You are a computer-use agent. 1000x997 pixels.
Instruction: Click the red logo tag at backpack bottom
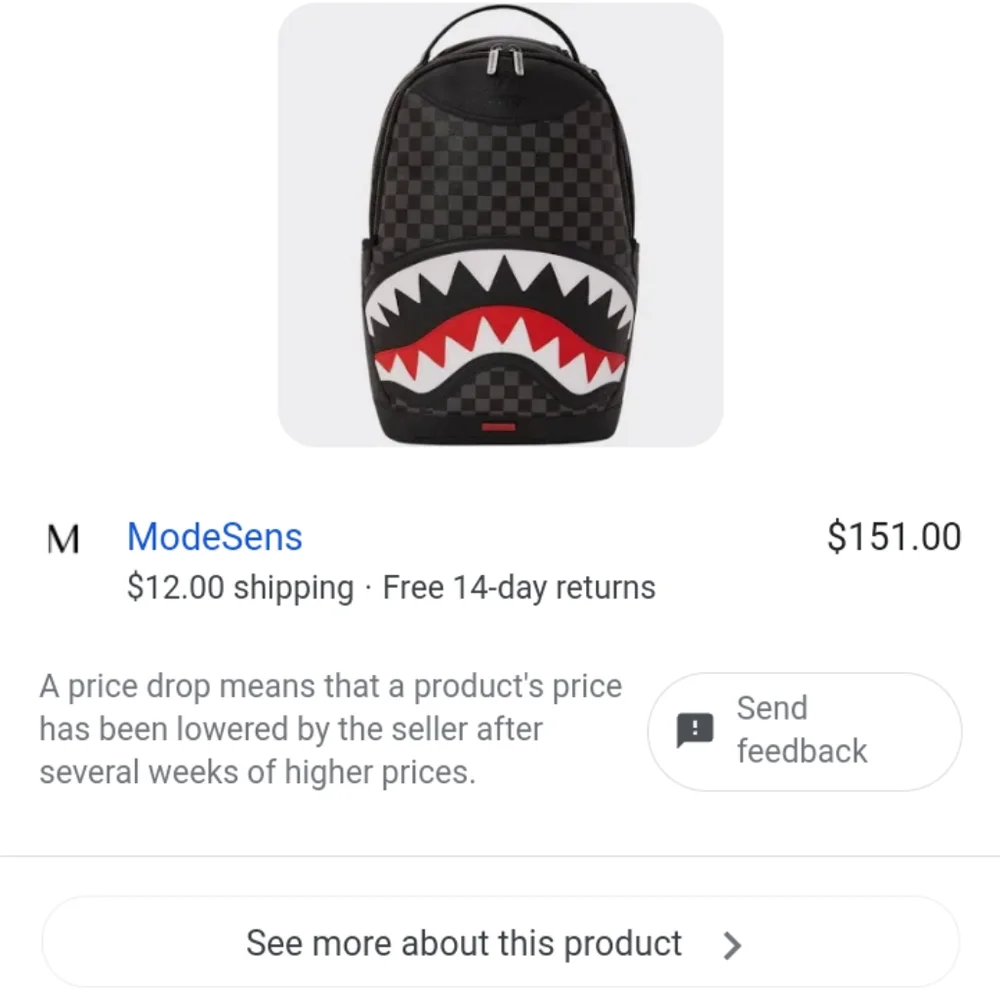[498, 427]
